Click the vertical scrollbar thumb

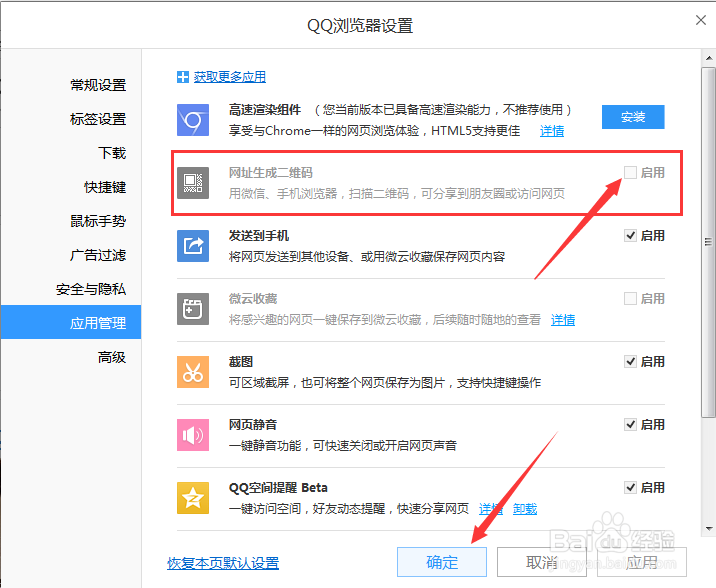(709, 242)
